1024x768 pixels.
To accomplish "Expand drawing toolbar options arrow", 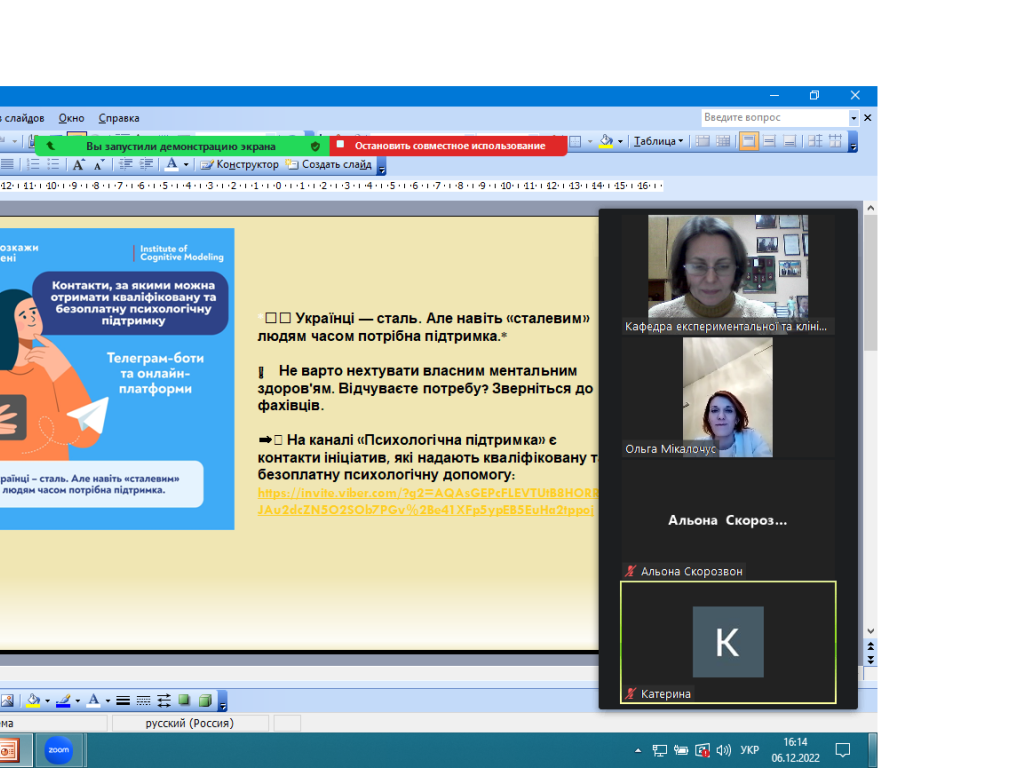I will pyautogui.click(x=223, y=701).
